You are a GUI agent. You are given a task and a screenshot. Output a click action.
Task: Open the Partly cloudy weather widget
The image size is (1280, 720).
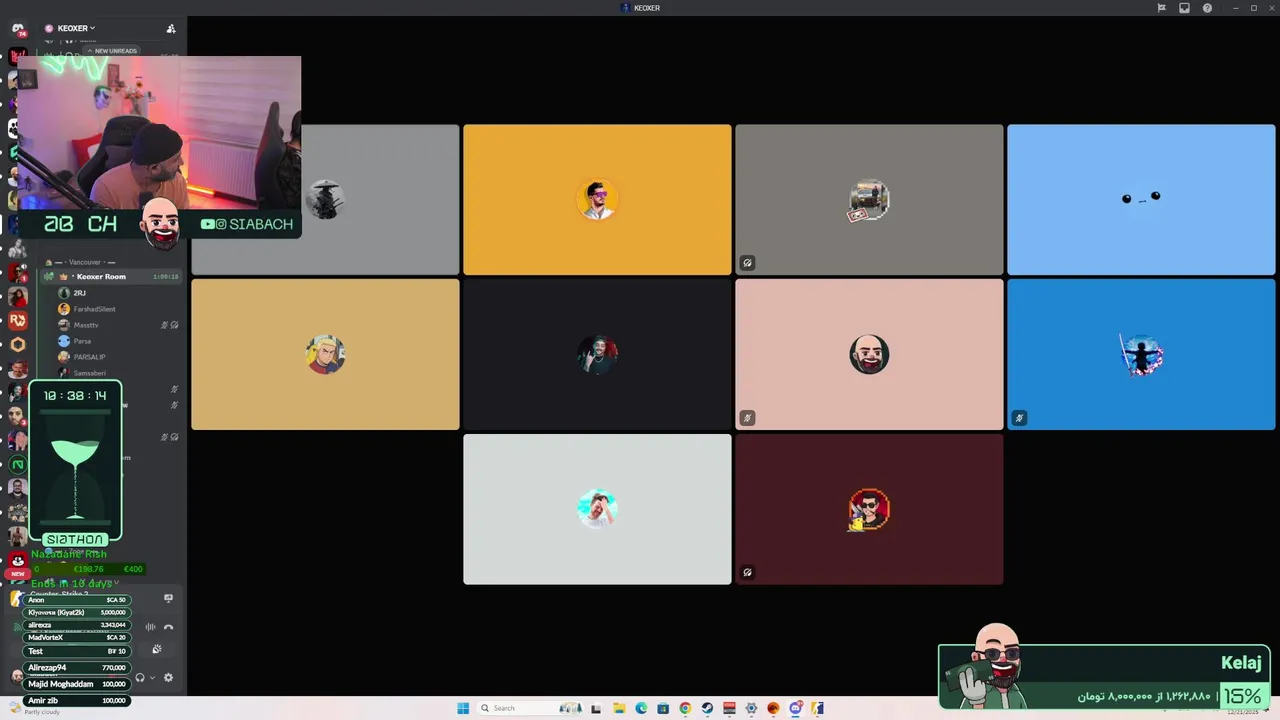click(x=35, y=709)
